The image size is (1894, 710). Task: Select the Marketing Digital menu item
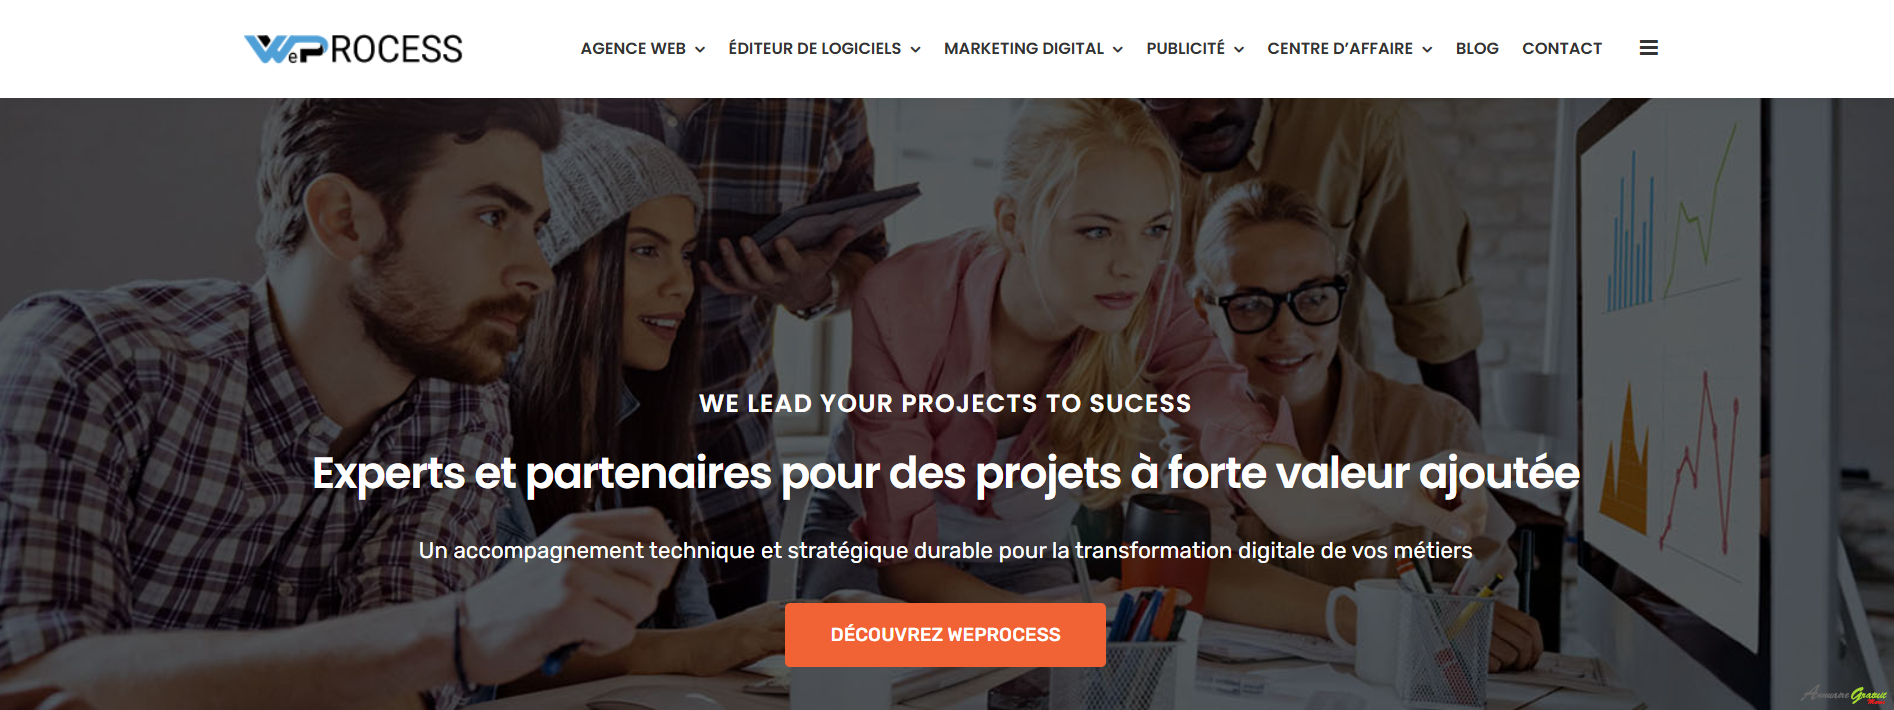point(1024,48)
